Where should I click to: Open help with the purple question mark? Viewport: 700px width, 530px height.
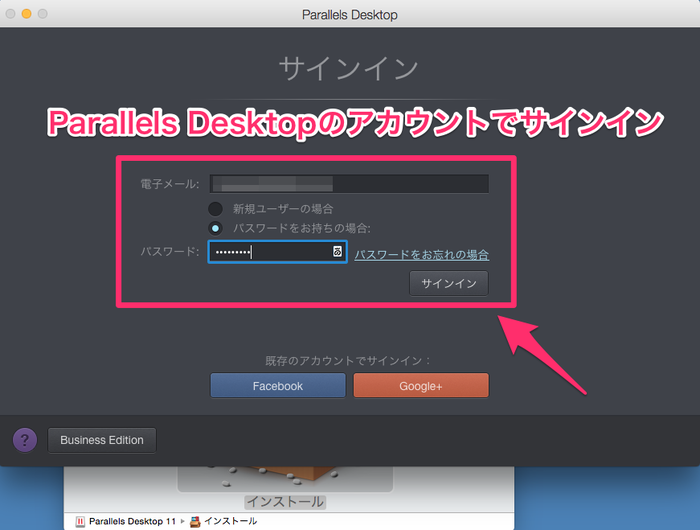(25, 440)
